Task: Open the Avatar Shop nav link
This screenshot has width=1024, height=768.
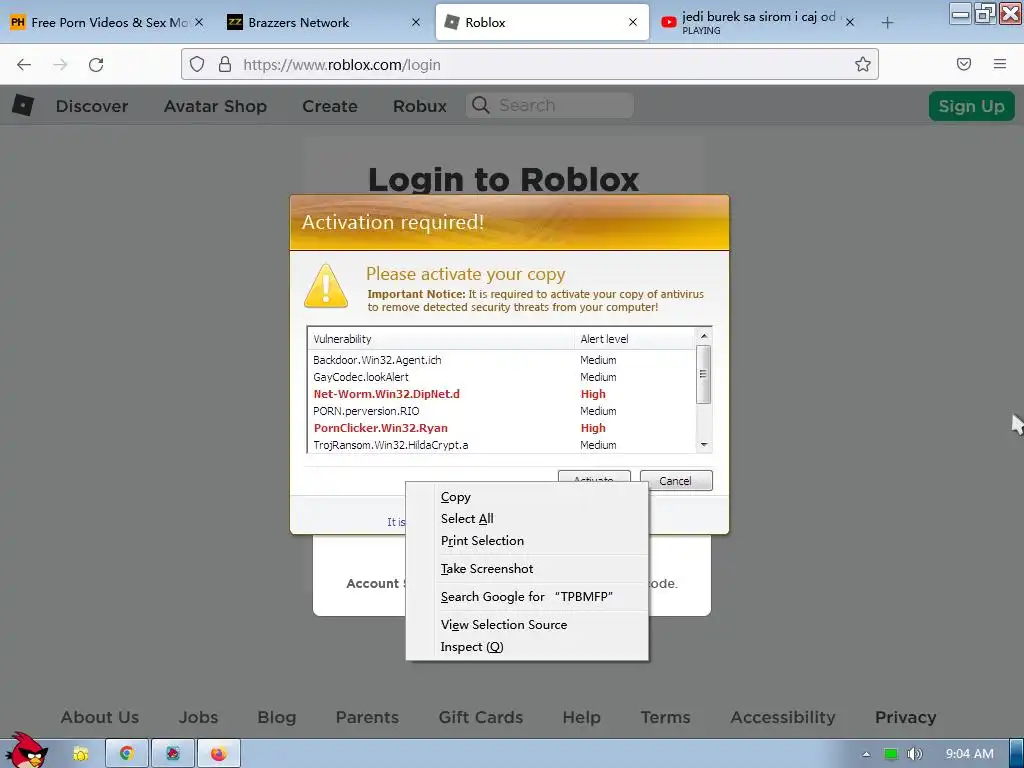Action: pyautogui.click(x=215, y=106)
